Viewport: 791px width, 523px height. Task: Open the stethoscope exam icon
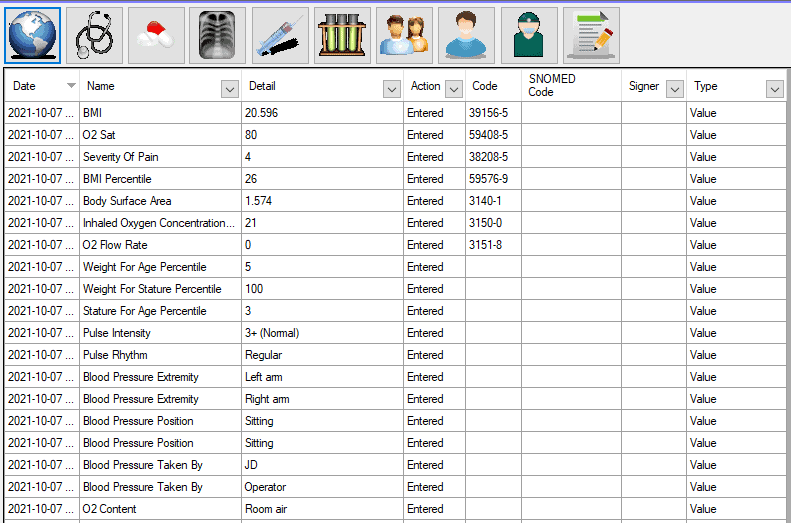coord(94,35)
